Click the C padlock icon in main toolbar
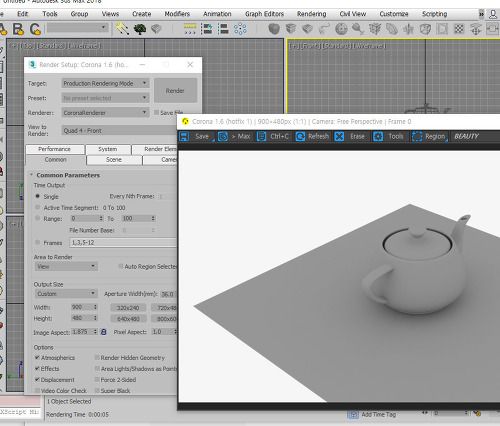Viewport: 500px width, 426px height. [x=35, y=29]
